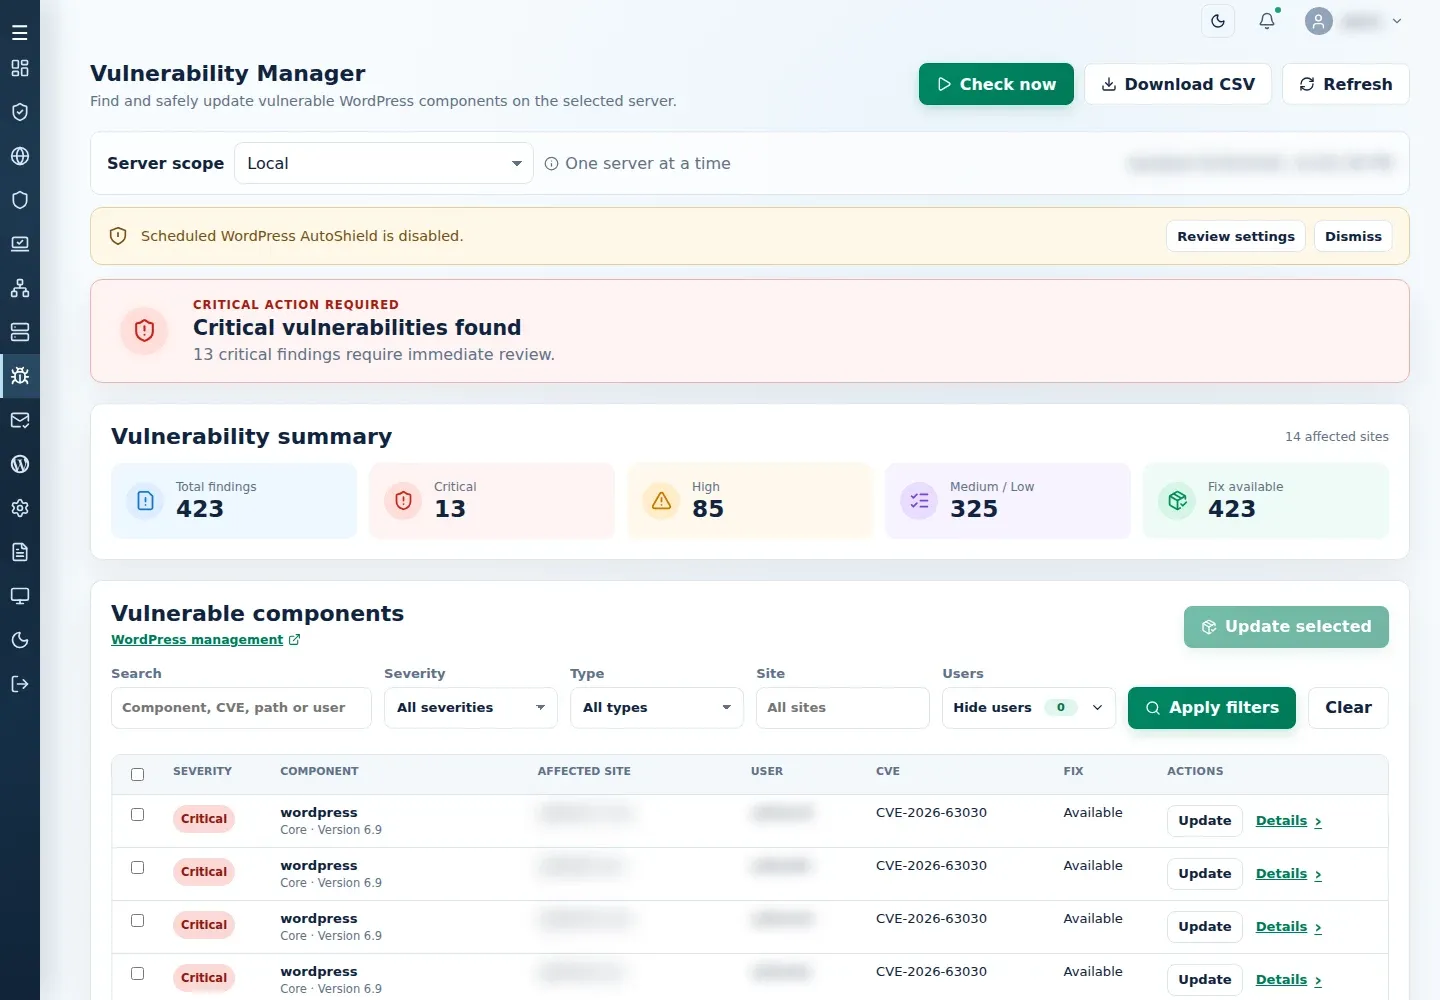
Task: Click the AFFECTED SITE column header
Action: tap(584, 771)
